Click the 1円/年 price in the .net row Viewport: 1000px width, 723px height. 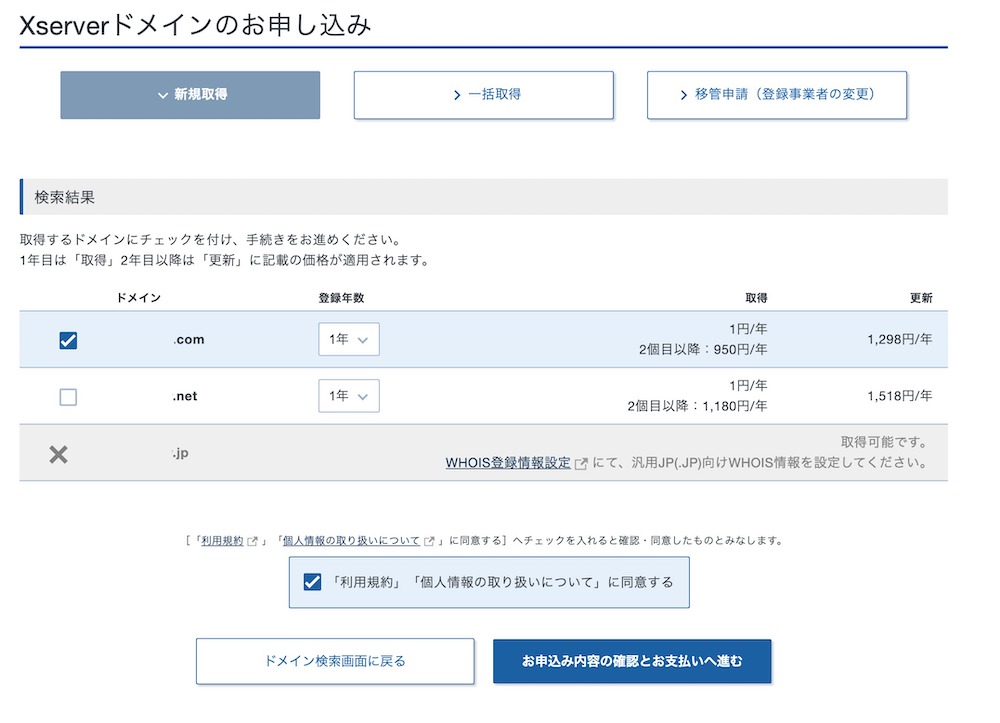point(748,386)
